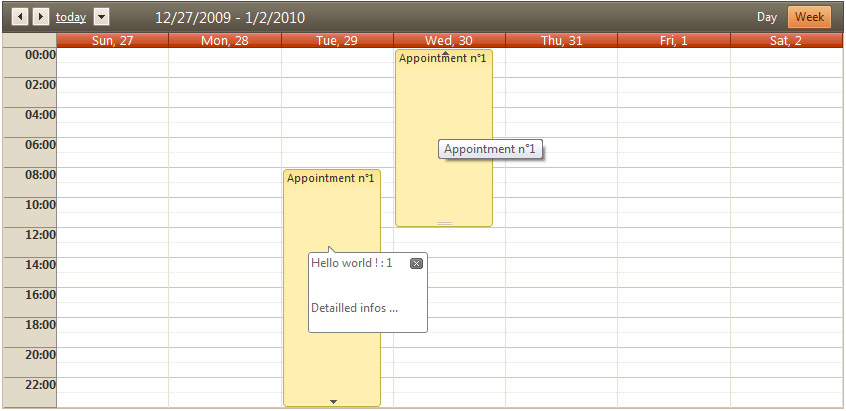Jump to today link

71,17
